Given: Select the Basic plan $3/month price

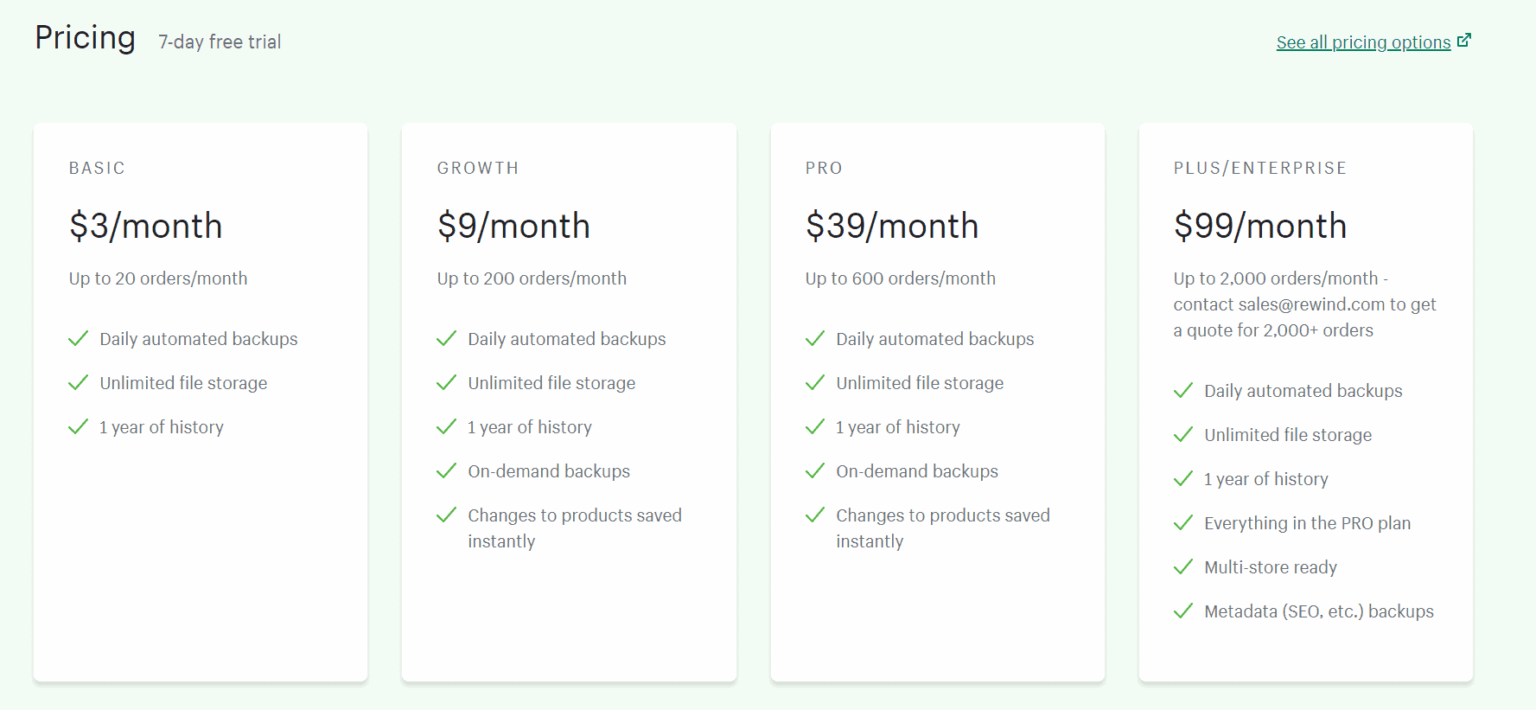Looking at the screenshot, I should pos(145,226).
